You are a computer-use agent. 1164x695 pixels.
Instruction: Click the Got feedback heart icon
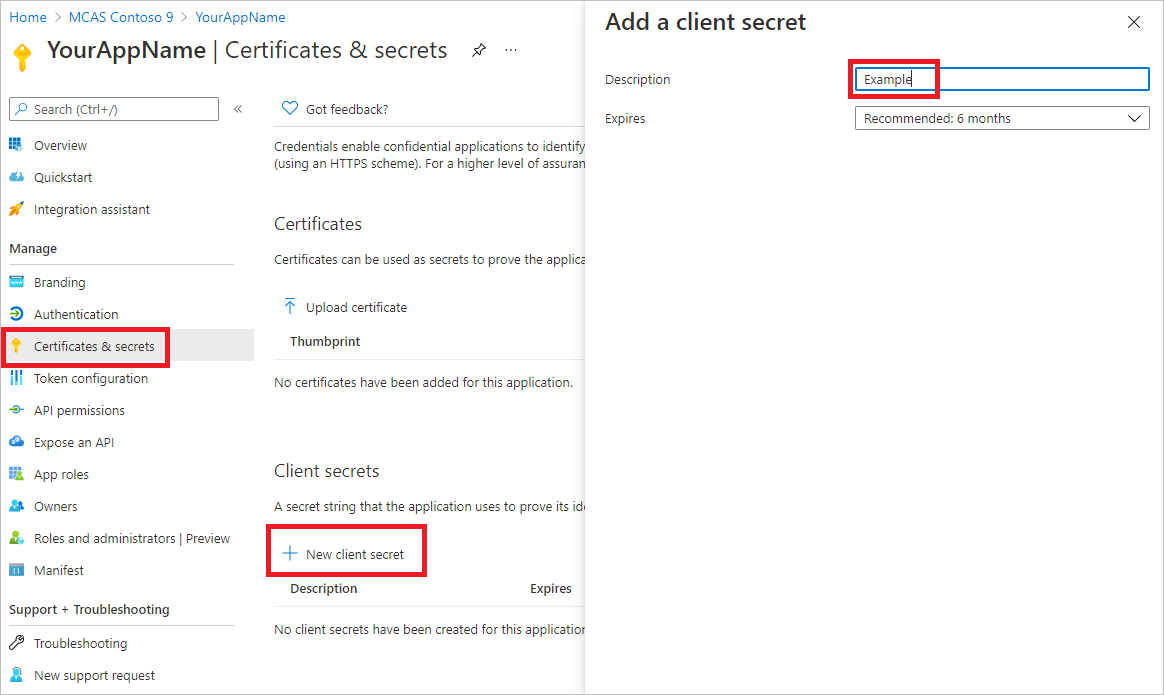click(x=290, y=108)
